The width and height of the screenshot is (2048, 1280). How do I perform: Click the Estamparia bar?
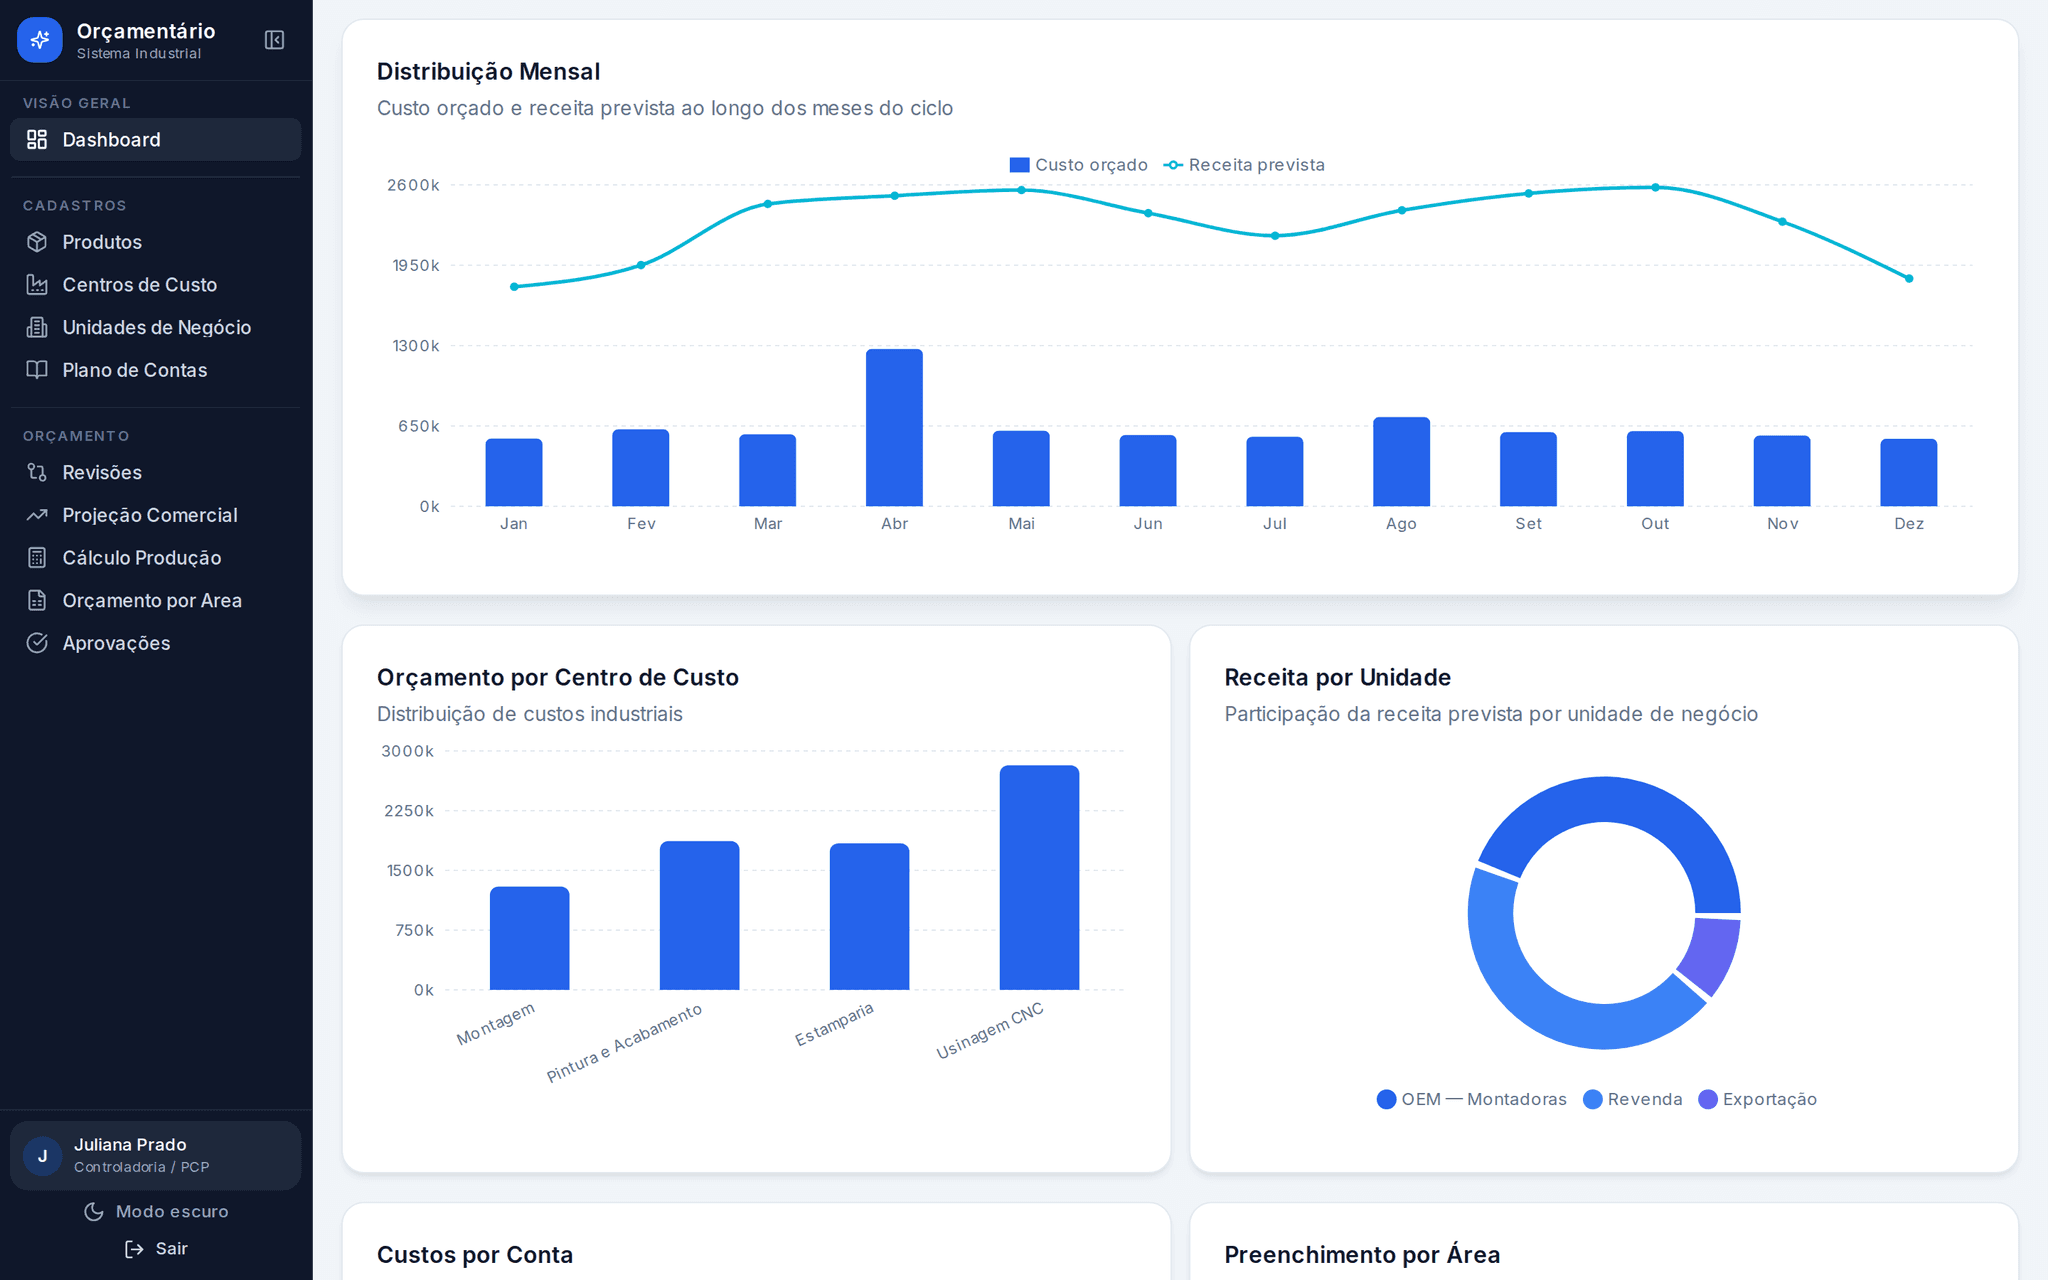coord(869,917)
